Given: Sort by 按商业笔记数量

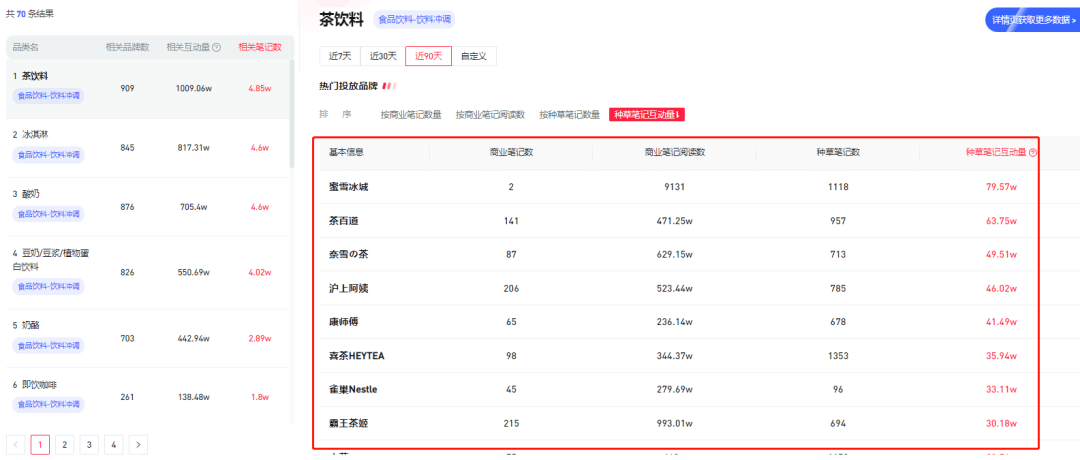Looking at the screenshot, I should pos(411,115).
